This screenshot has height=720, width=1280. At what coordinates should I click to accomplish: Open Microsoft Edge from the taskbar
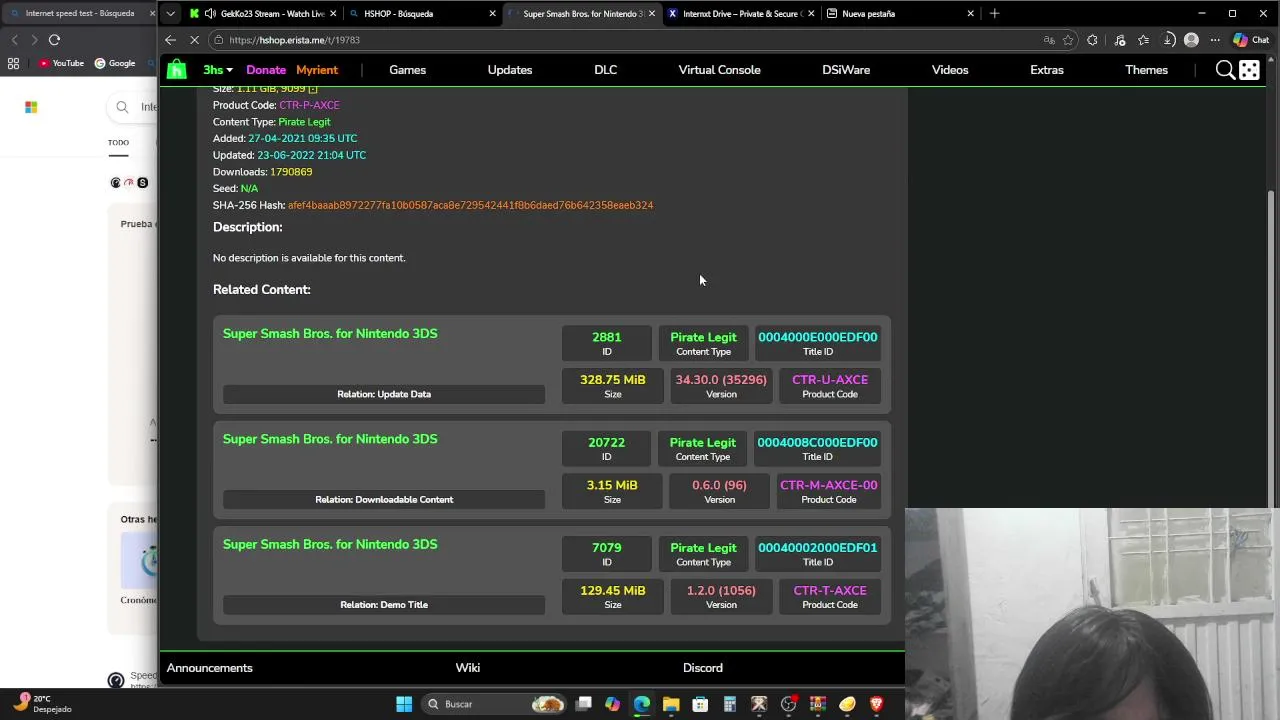coord(641,704)
